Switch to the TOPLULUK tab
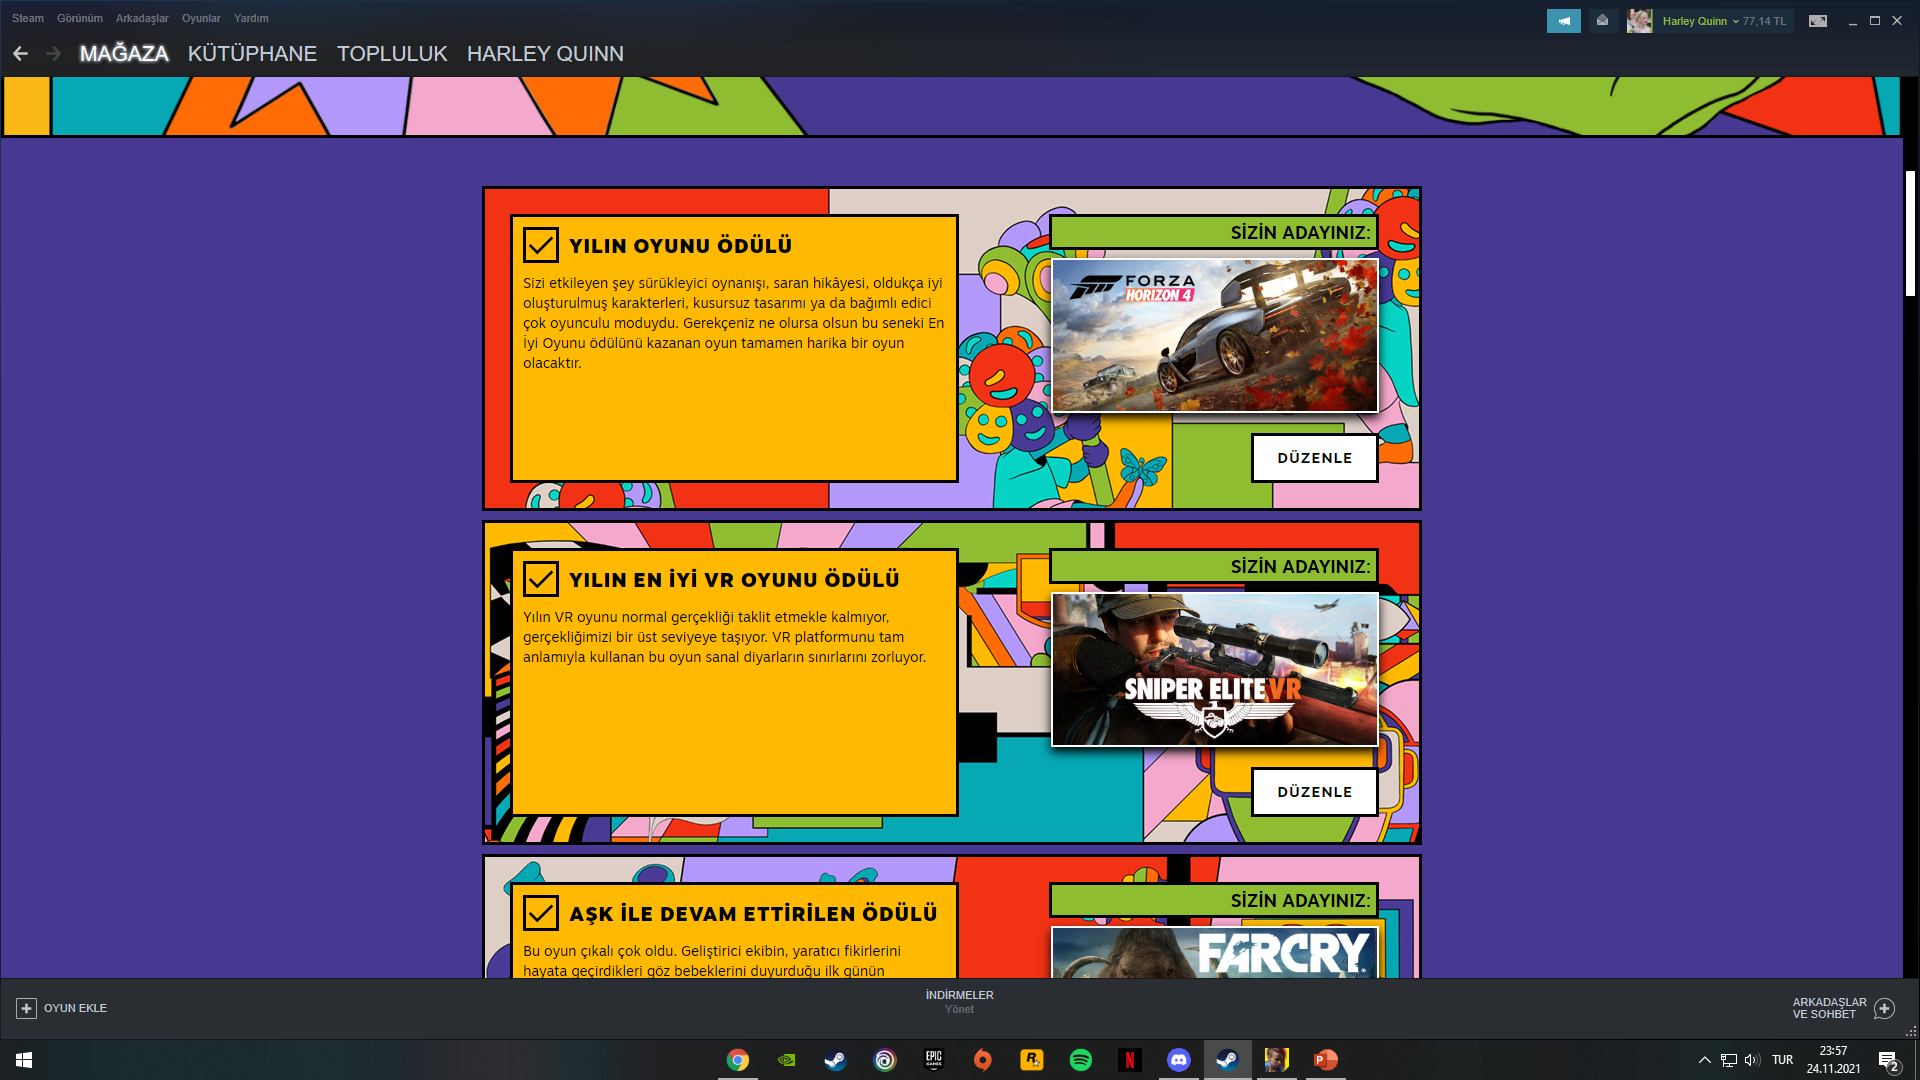This screenshot has height=1080, width=1920. 392,54
